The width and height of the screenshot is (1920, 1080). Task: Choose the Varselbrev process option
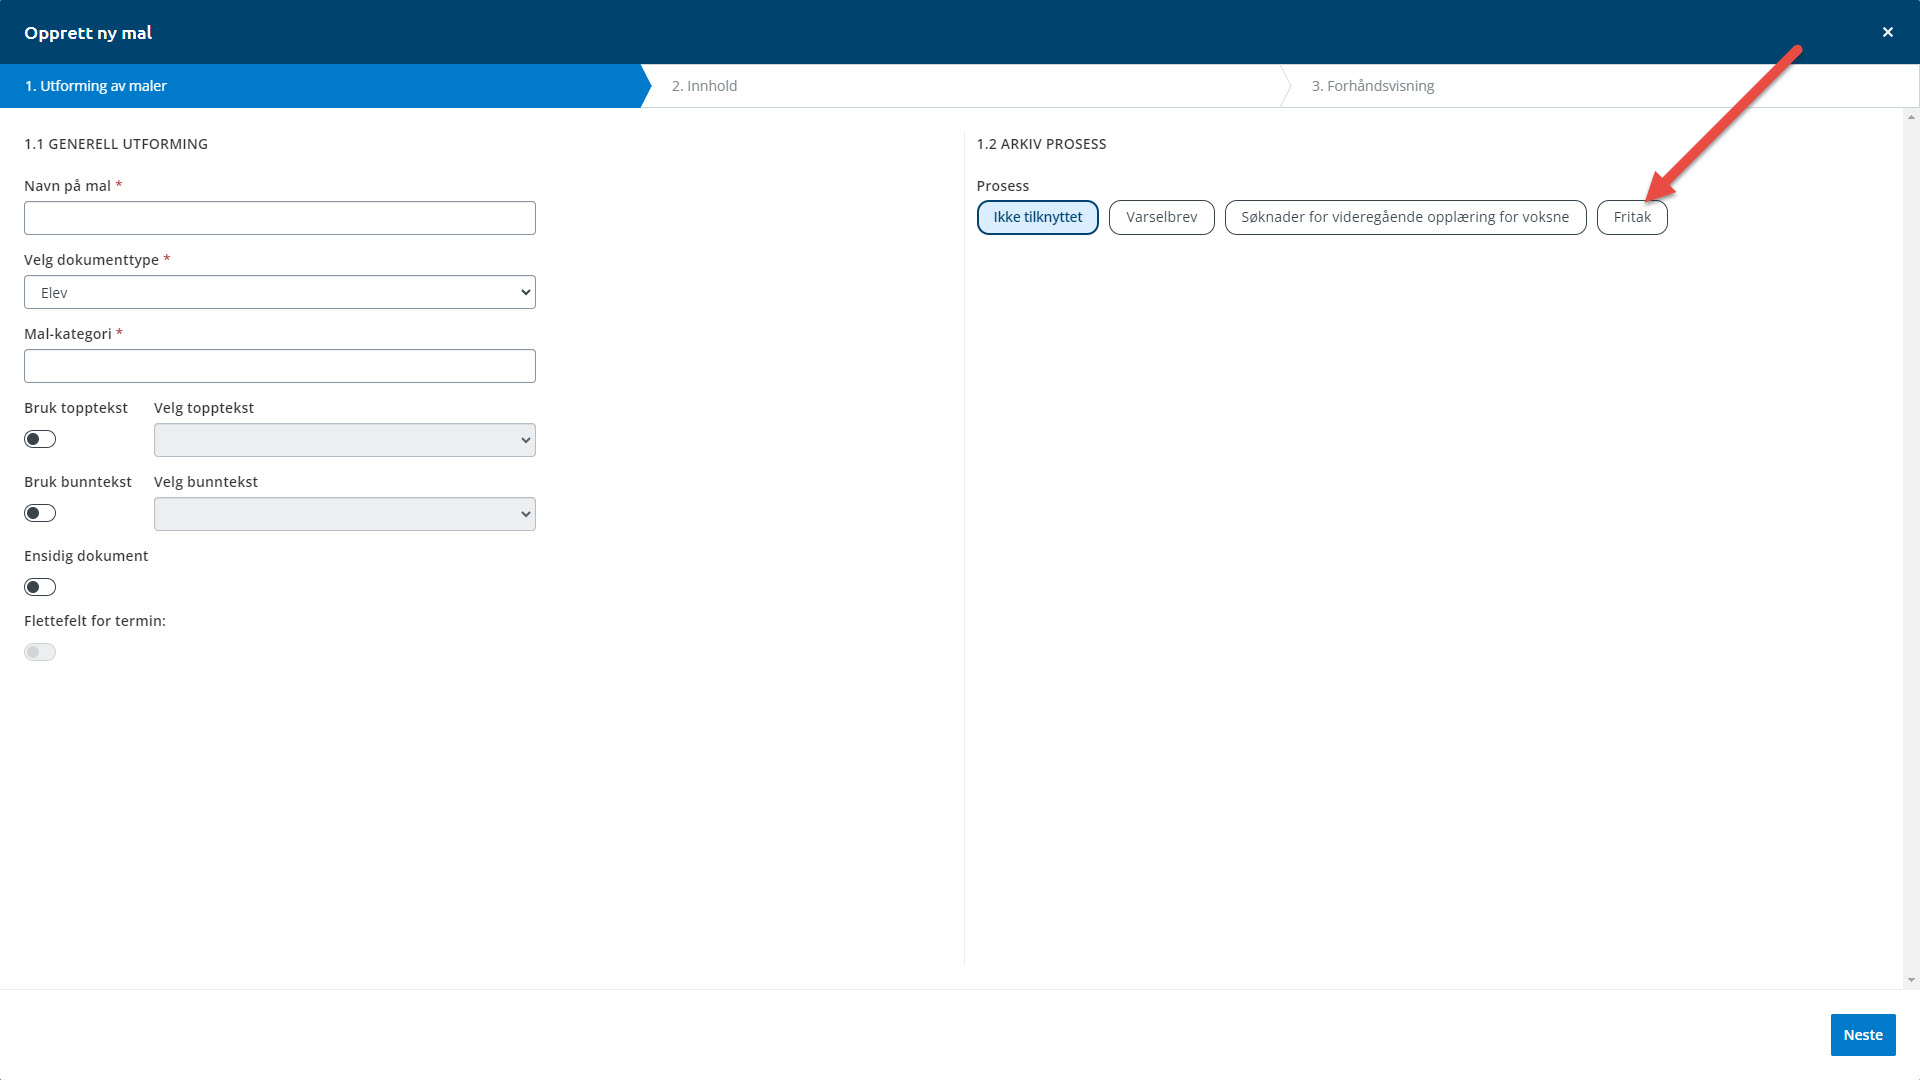tap(1161, 217)
